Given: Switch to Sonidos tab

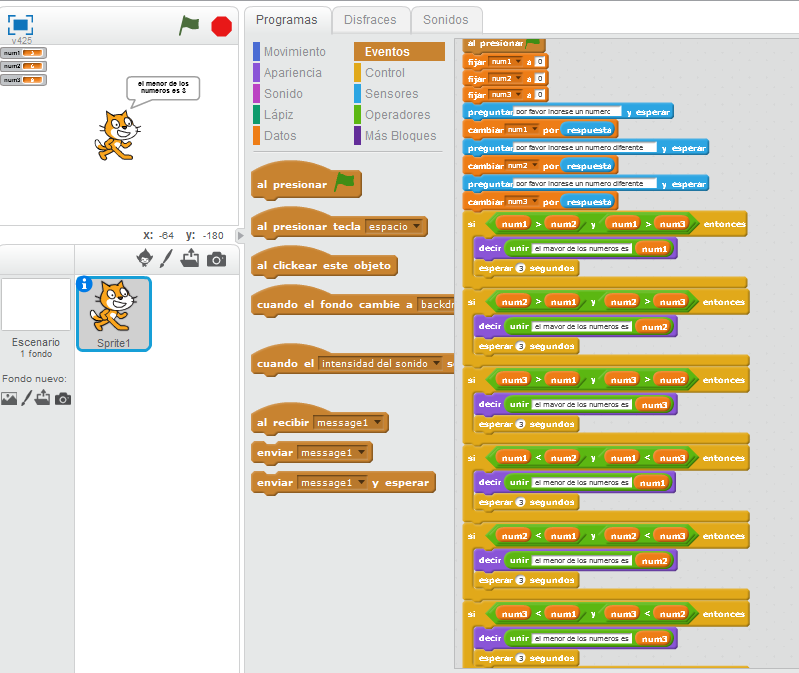Looking at the screenshot, I should 445,20.
